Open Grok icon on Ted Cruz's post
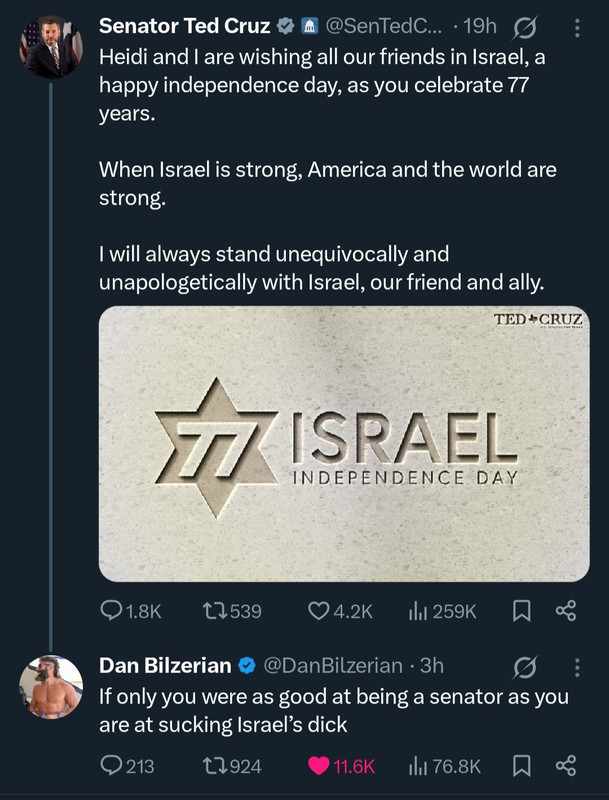 pyautogui.click(x=524, y=28)
